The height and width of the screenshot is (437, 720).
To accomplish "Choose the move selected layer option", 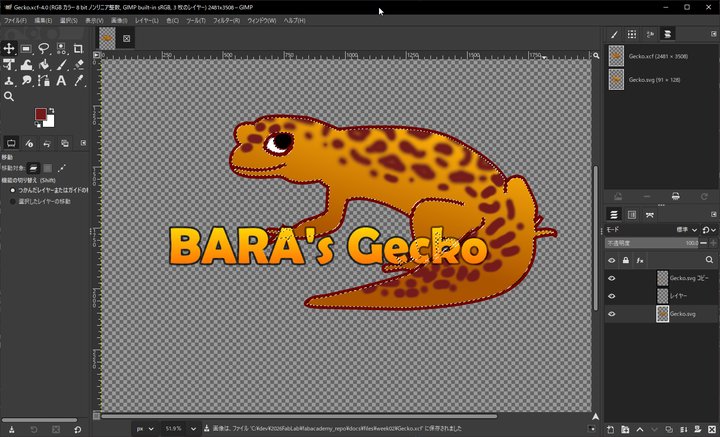I will 40,202.
